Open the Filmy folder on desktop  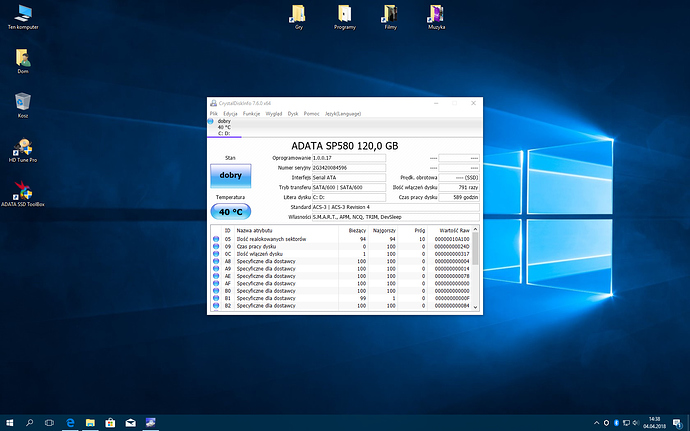(x=390, y=17)
